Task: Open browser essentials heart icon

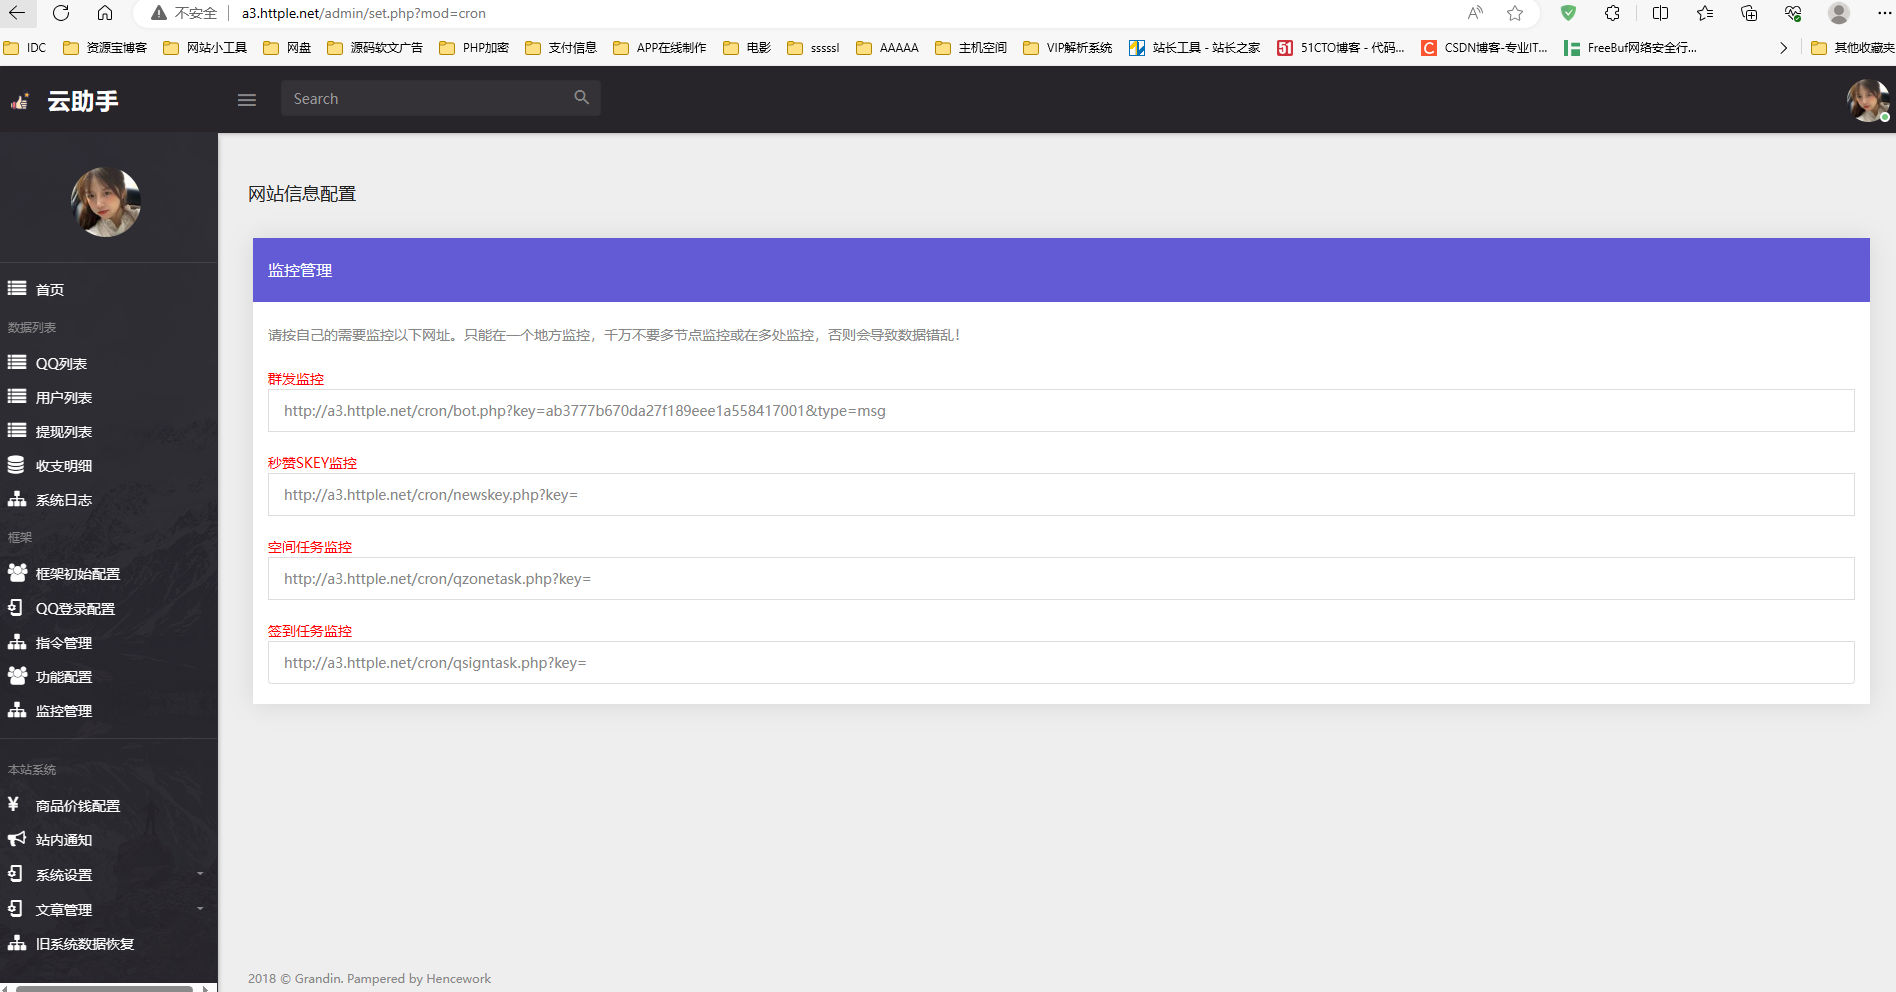Action: (x=1793, y=13)
